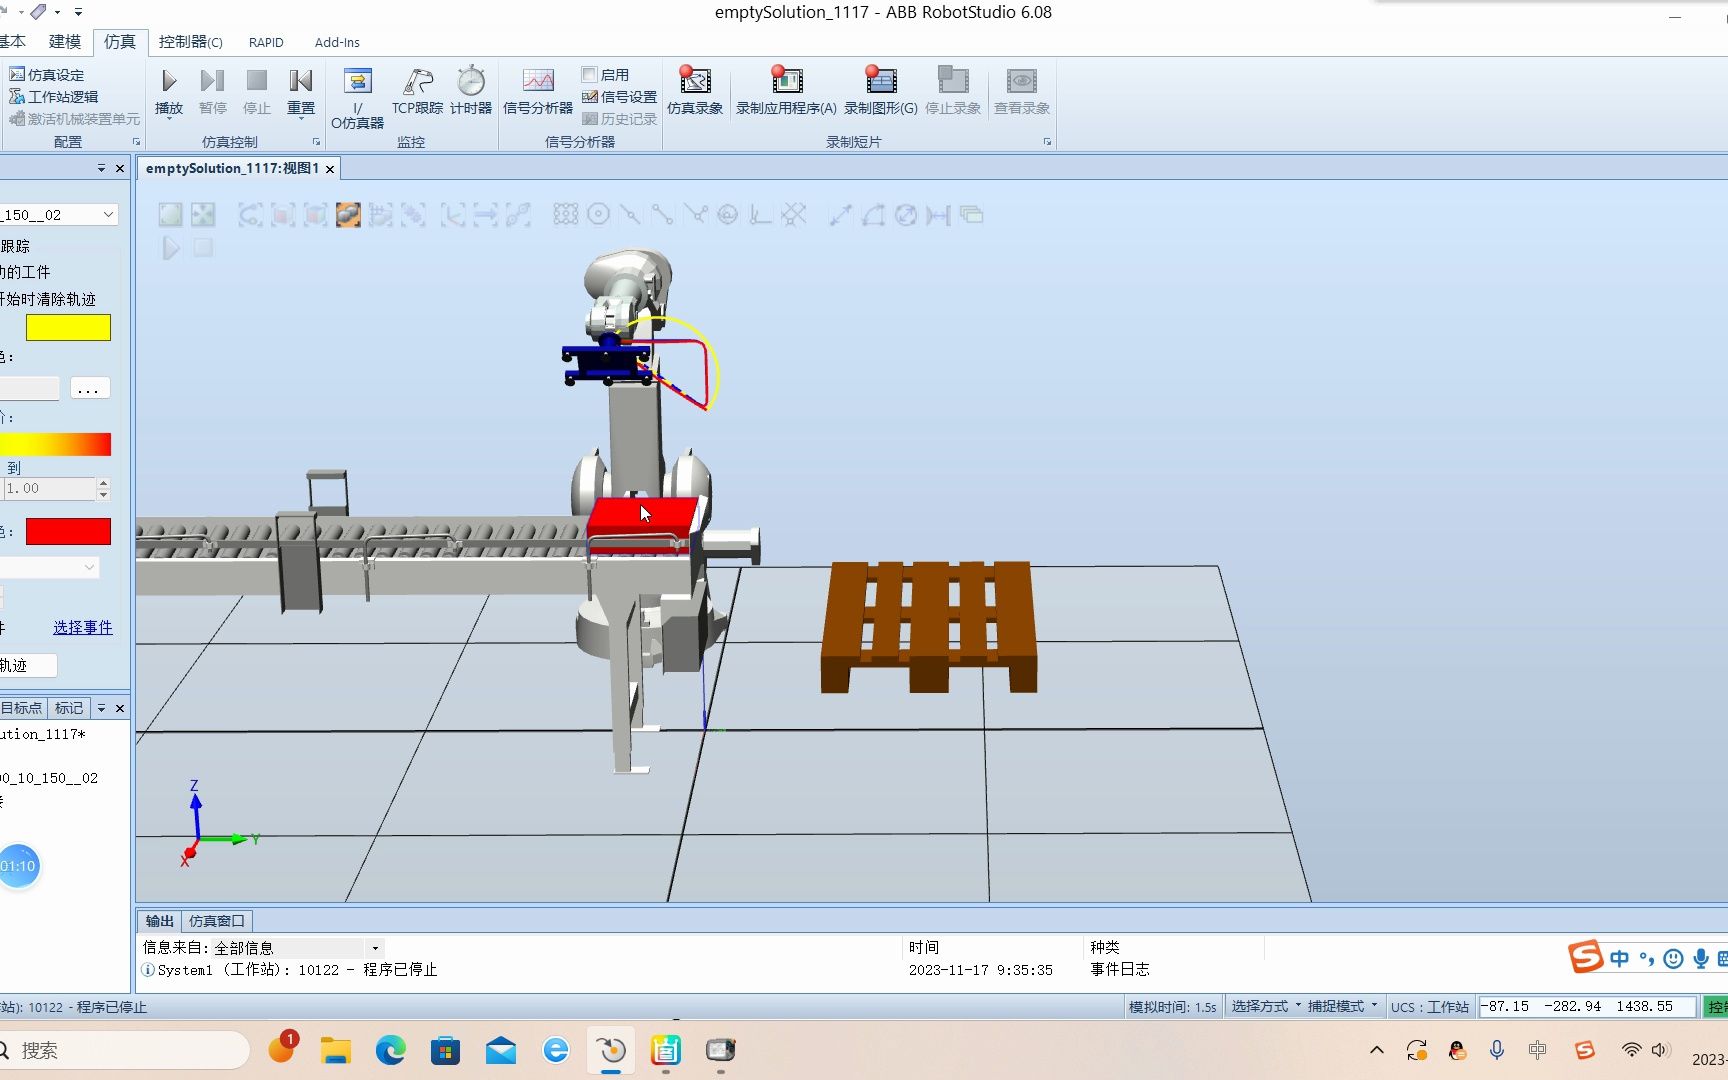Click the 播放 play simulation button
Image resolution: width=1728 pixels, height=1080 pixels.
click(169, 91)
